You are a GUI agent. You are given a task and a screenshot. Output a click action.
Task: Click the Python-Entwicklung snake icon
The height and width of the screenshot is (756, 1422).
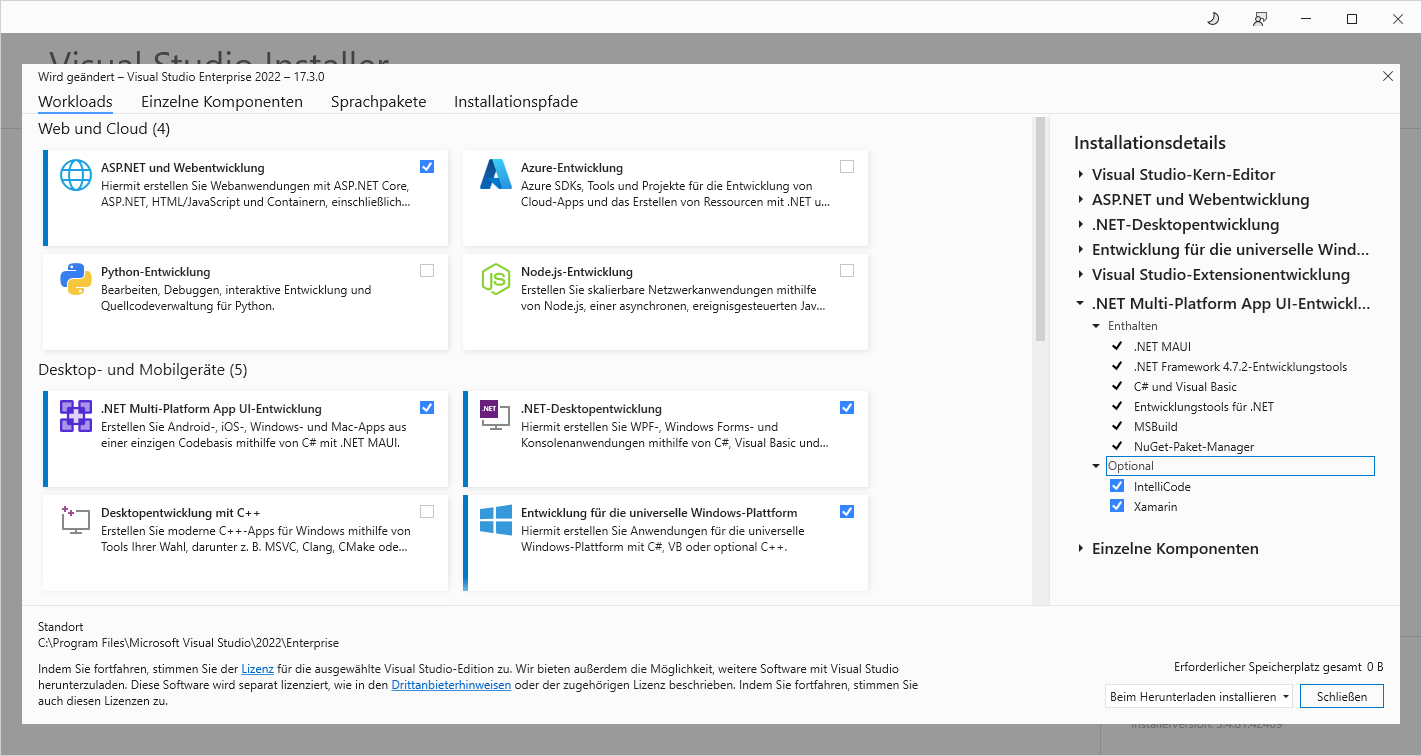[x=76, y=279]
